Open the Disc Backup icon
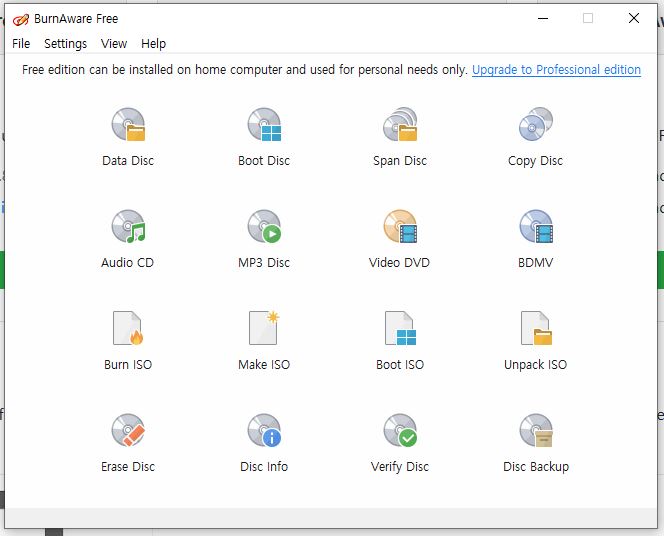Screen dimensions: 664x536 536,430
